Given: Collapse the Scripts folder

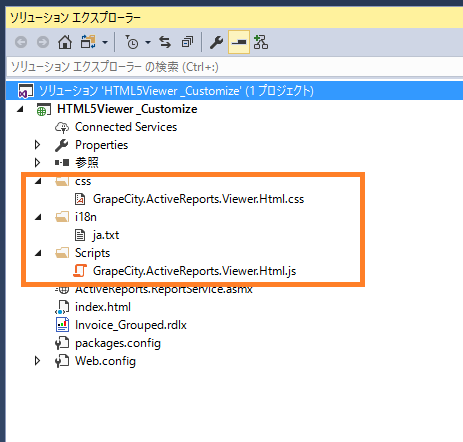Looking at the screenshot, I should pos(38,253).
